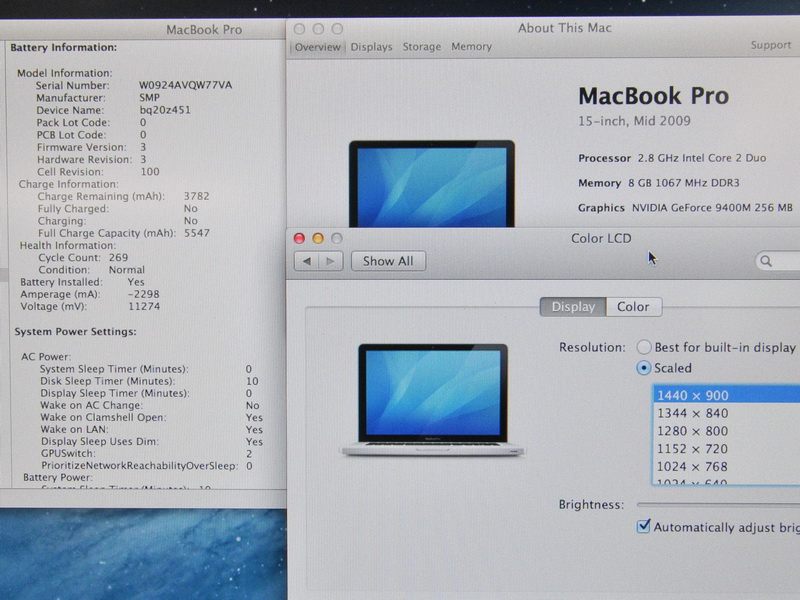Click the search magnifier in Color LCD
The height and width of the screenshot is (600, 800).
click(x=766, y=261)
